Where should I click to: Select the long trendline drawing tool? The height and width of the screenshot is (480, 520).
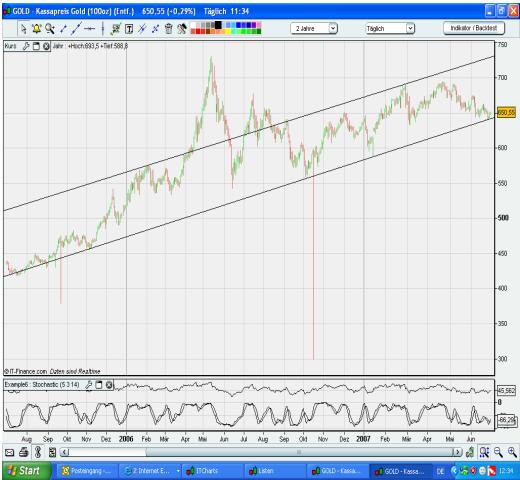[76, 29]
